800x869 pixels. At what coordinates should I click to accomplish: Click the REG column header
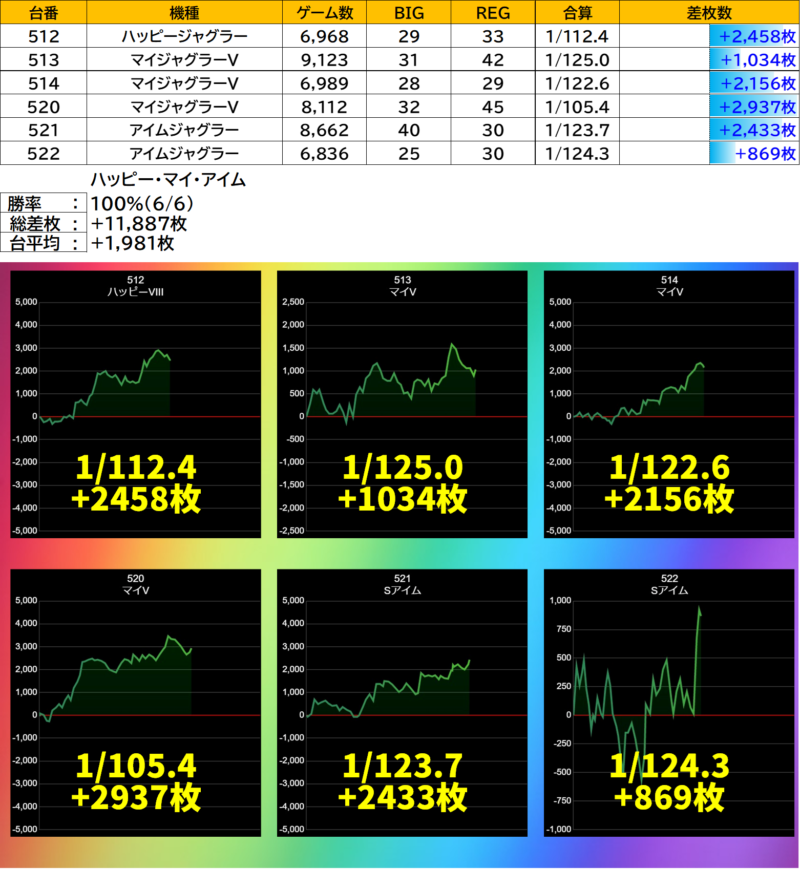493,12
